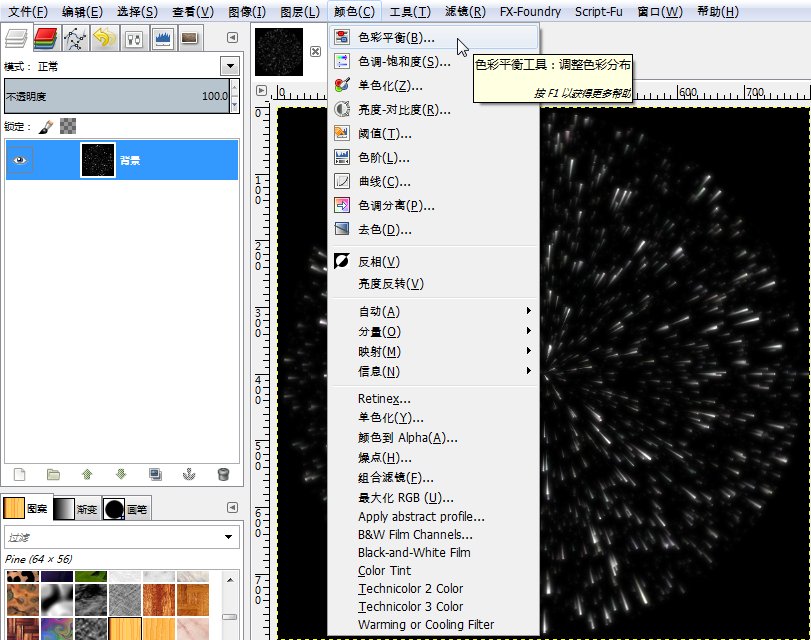Image resolution: width=811 pixels, height=640 pixels.
Task: Choose 色阶(L) levels
Action: [x=433, y=157]
